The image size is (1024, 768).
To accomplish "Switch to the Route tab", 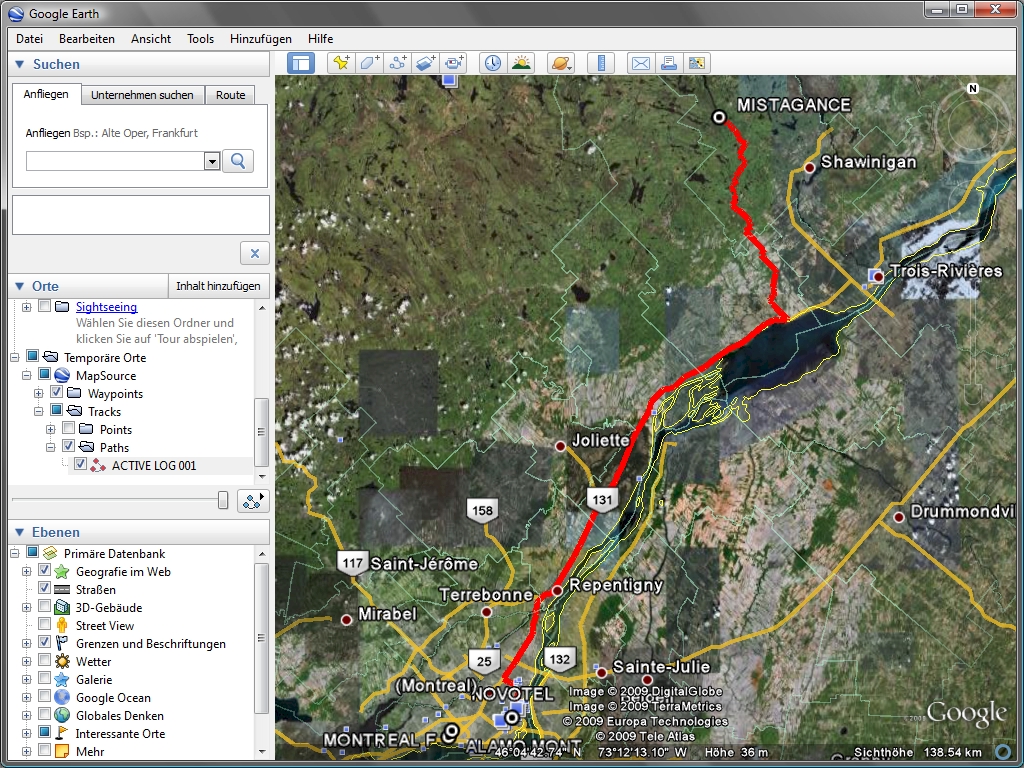I will pos(231,95).
